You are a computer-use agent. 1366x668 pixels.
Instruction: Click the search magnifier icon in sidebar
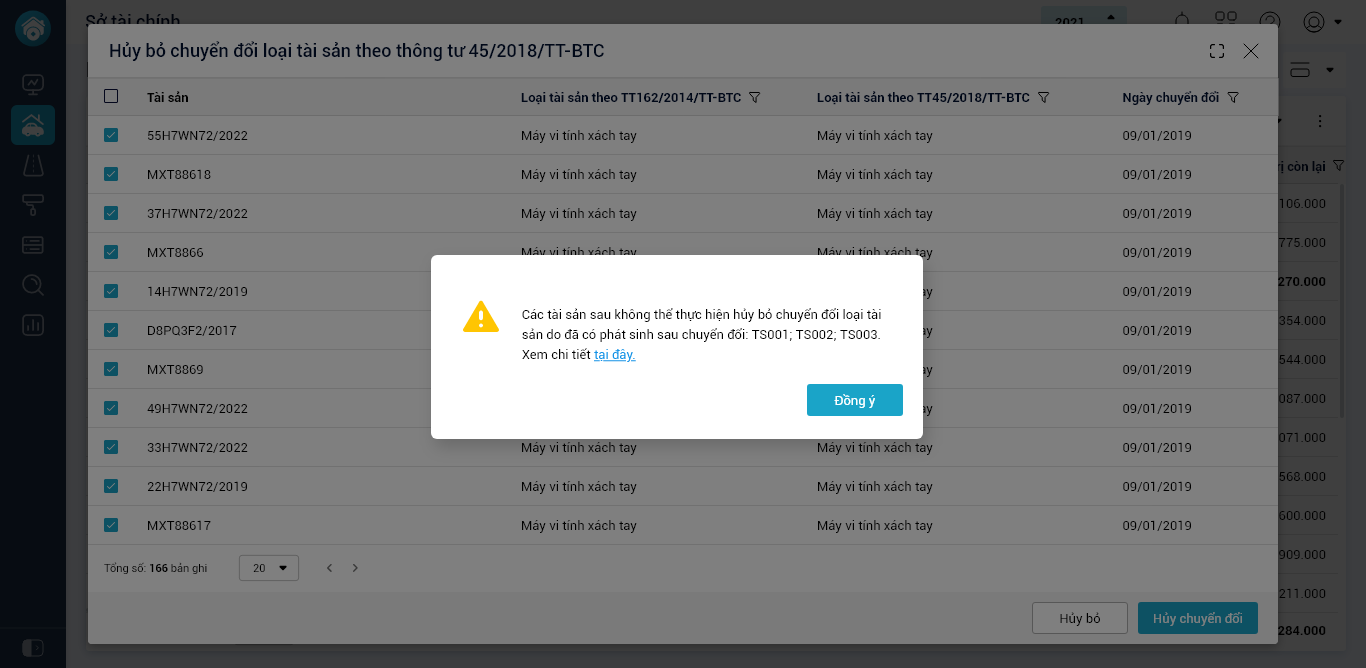[33, 285]
